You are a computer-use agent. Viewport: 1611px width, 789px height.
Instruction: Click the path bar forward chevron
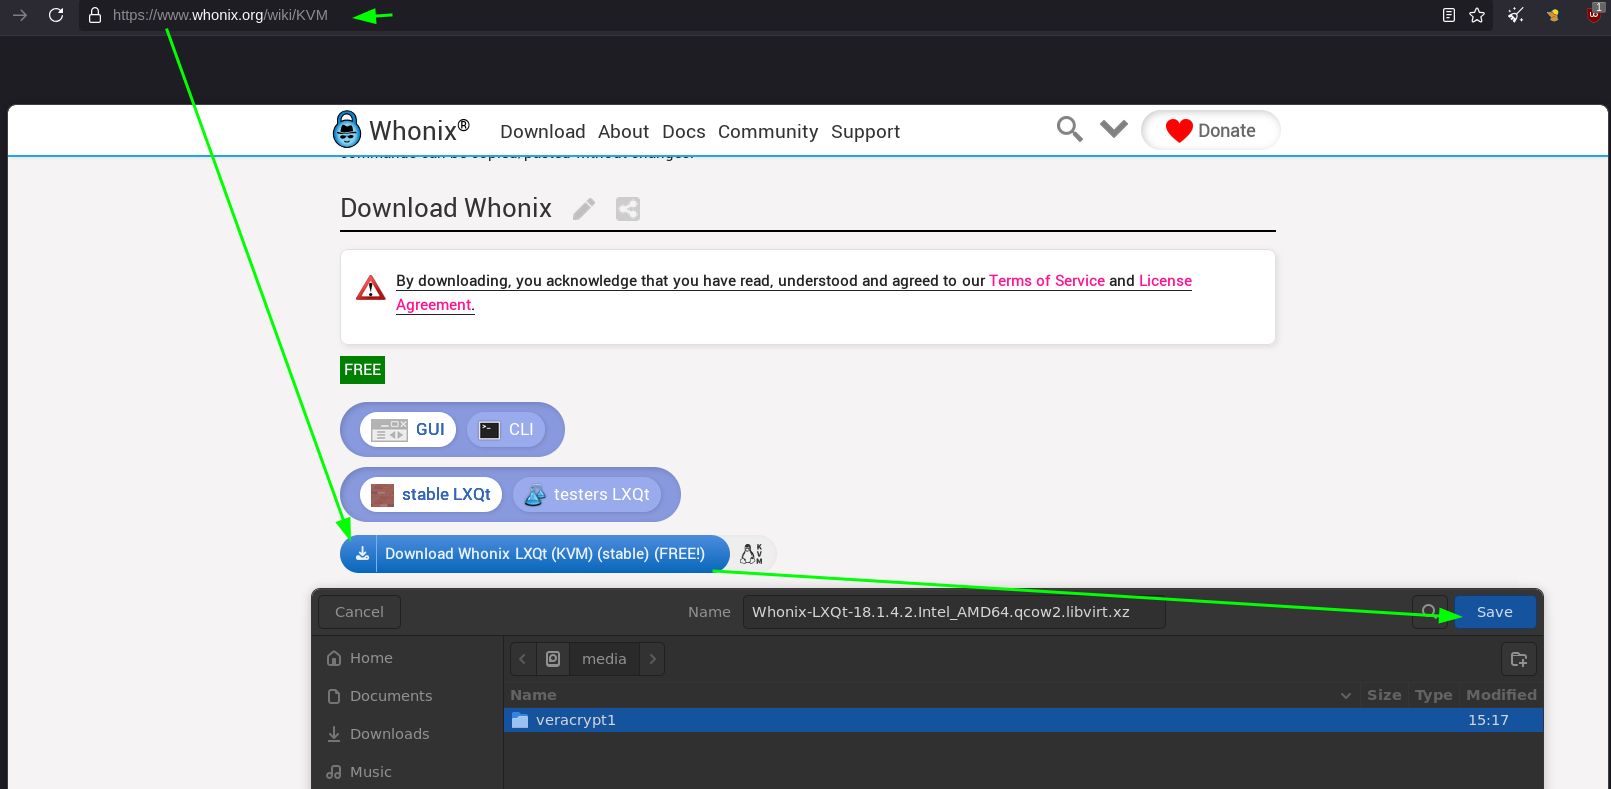pos(652,659)
